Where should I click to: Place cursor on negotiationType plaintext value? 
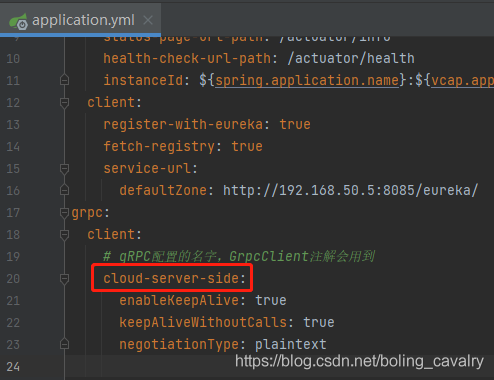click(x=291, y=344)
